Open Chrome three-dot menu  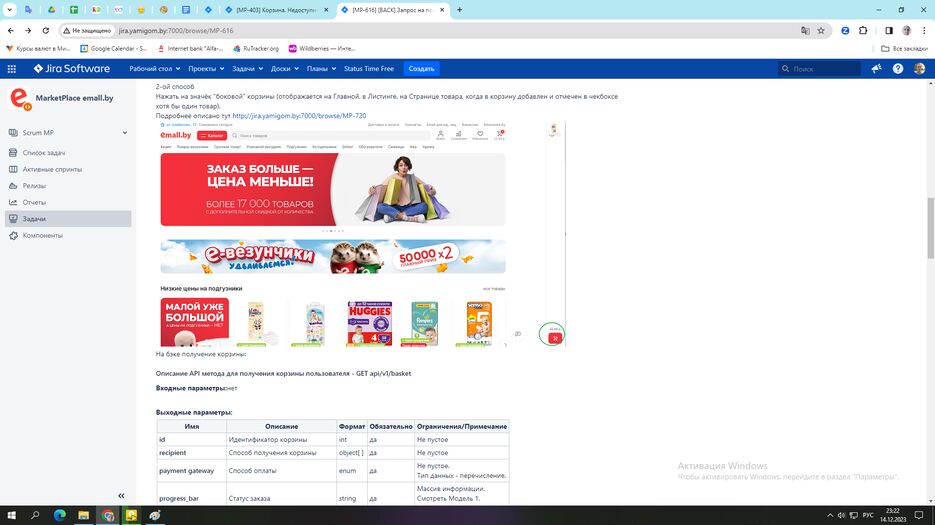coord(924,30)
